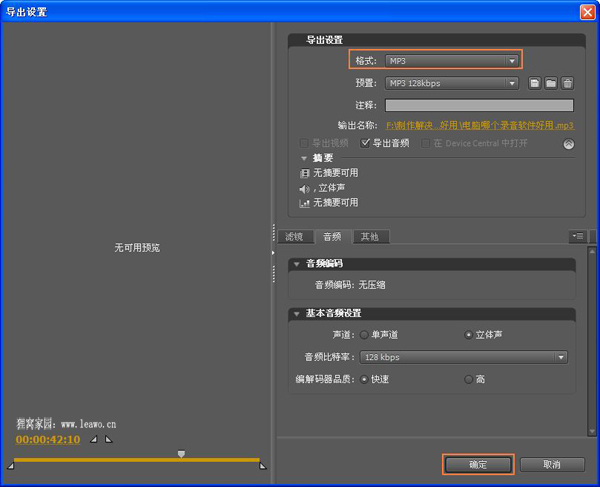
Task: Toggle the 导出视频 checkbox
Action: [304, 143]
